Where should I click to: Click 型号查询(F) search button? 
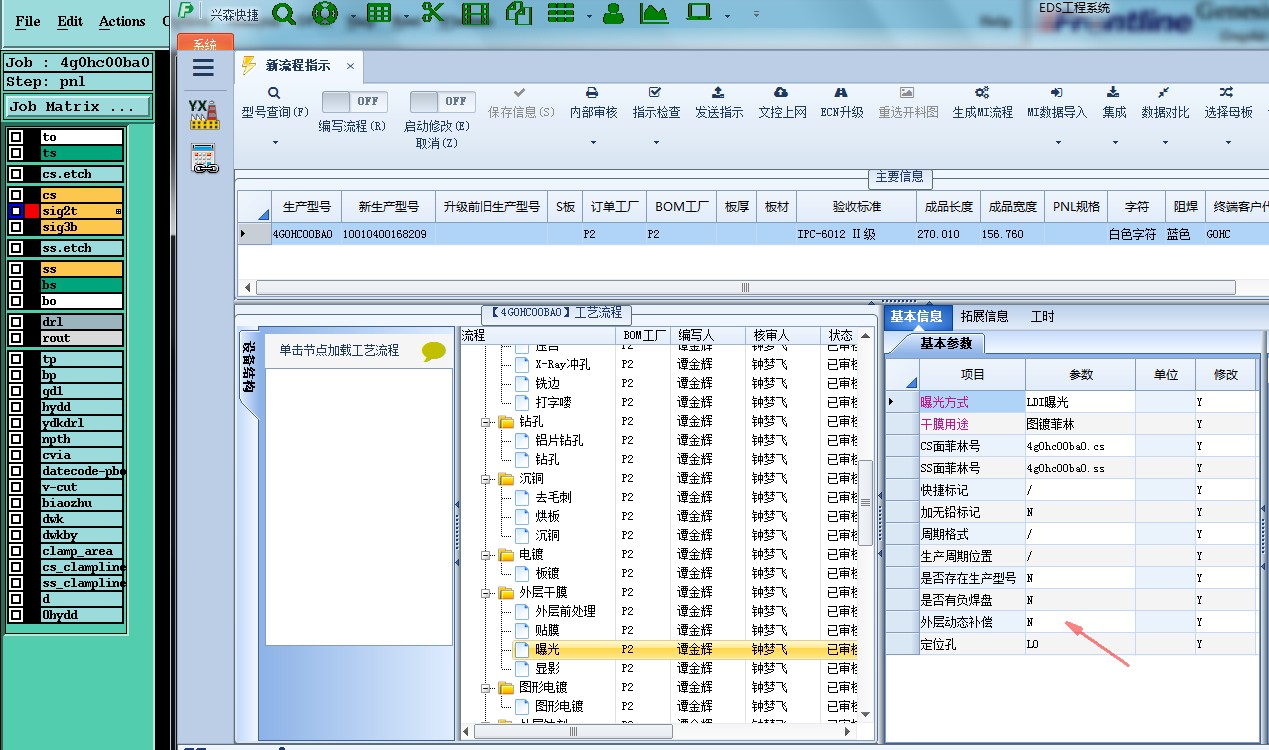pos(275,102)
